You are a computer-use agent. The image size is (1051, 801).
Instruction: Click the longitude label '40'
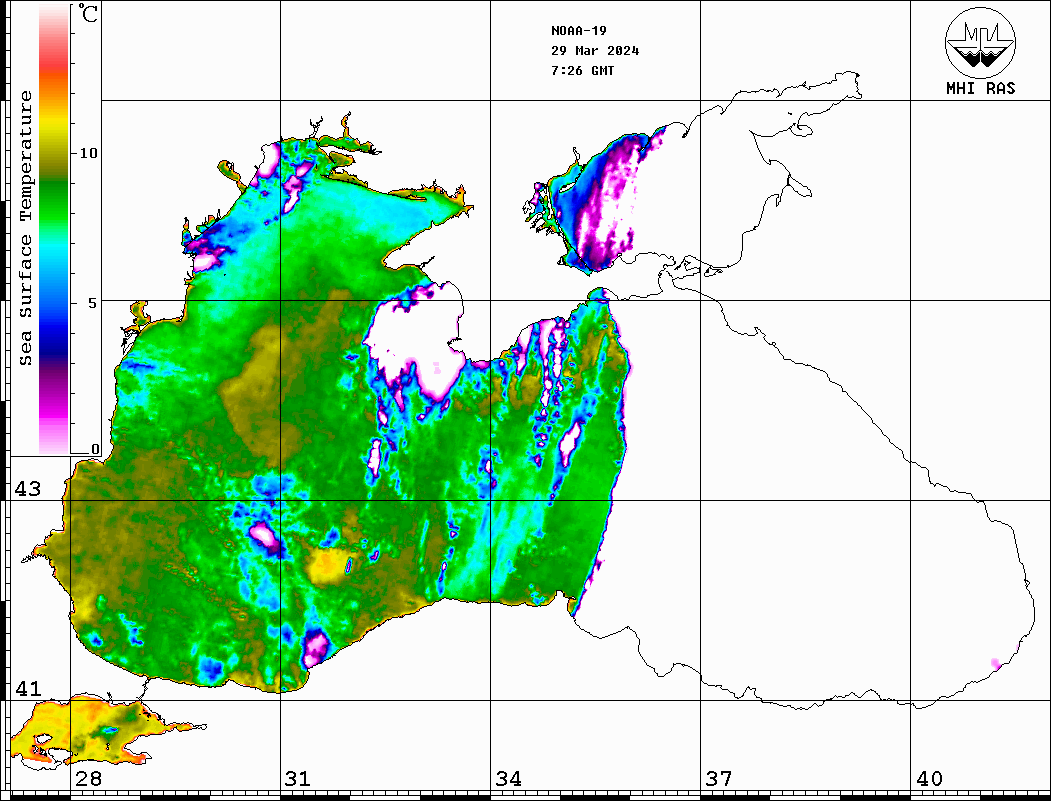[x=929, y=778]
